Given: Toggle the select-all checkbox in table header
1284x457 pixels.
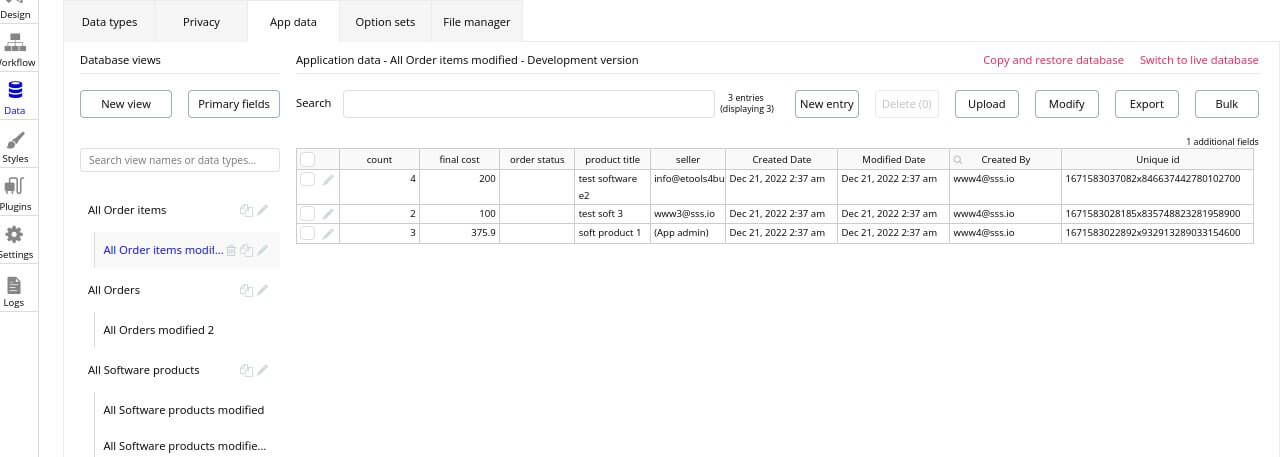Looking at the screenshot, I should coord(308,160).
